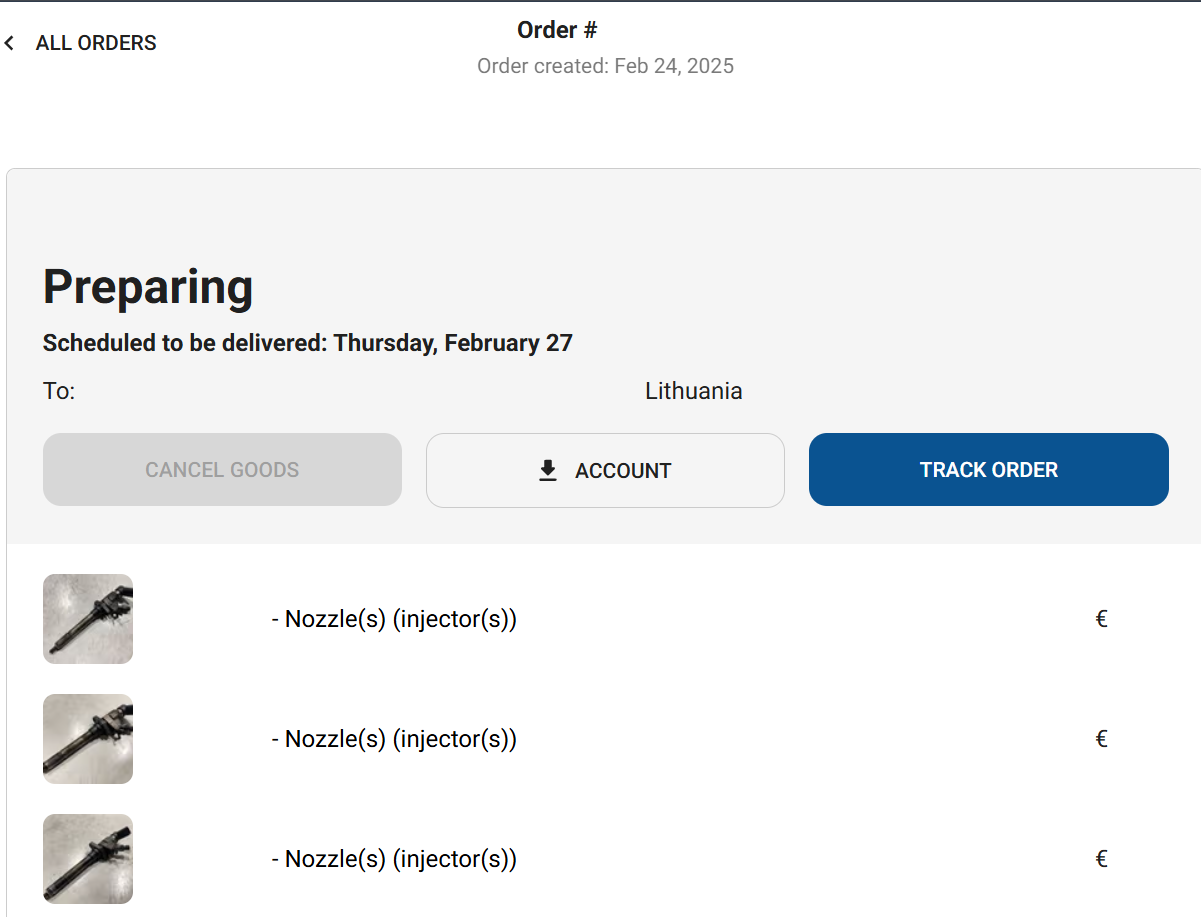Viewport: 1201px width, 917px height.
Task: Open the third injector product thumbnail
Action: (x=88, y=859)
